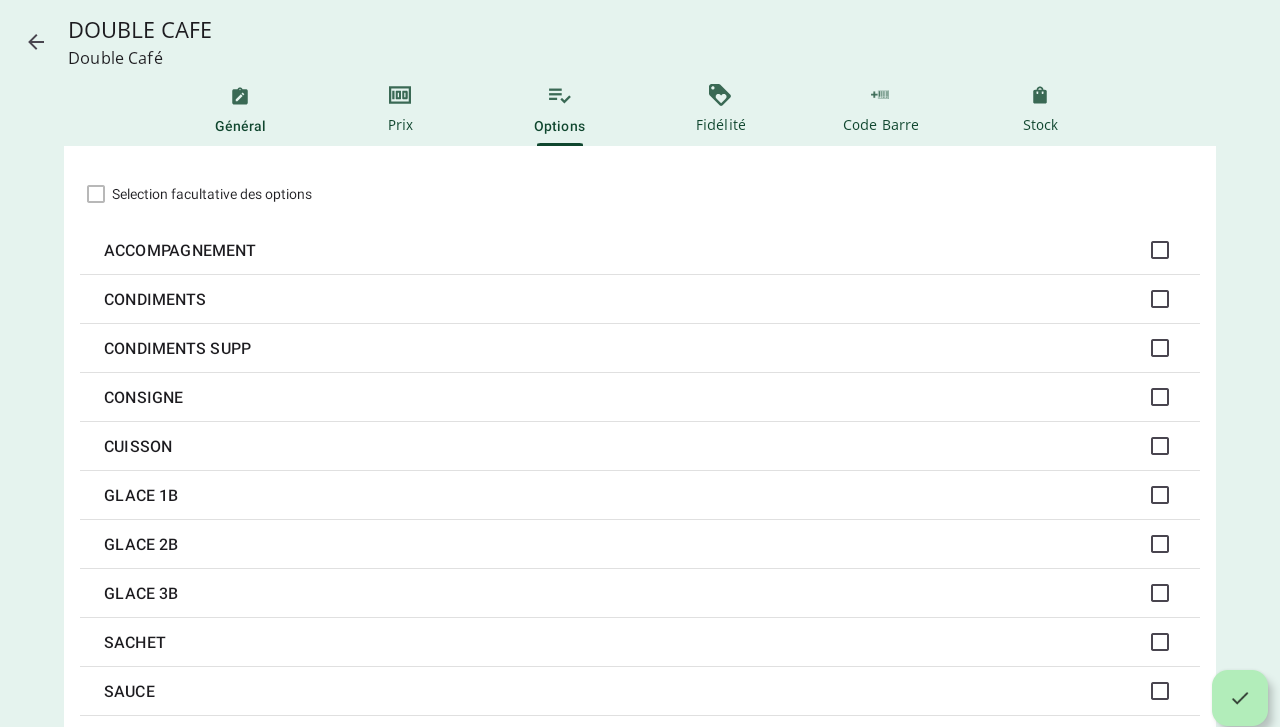
Task: Click the CONSIGNE row label
Action: tap(144, 398)
